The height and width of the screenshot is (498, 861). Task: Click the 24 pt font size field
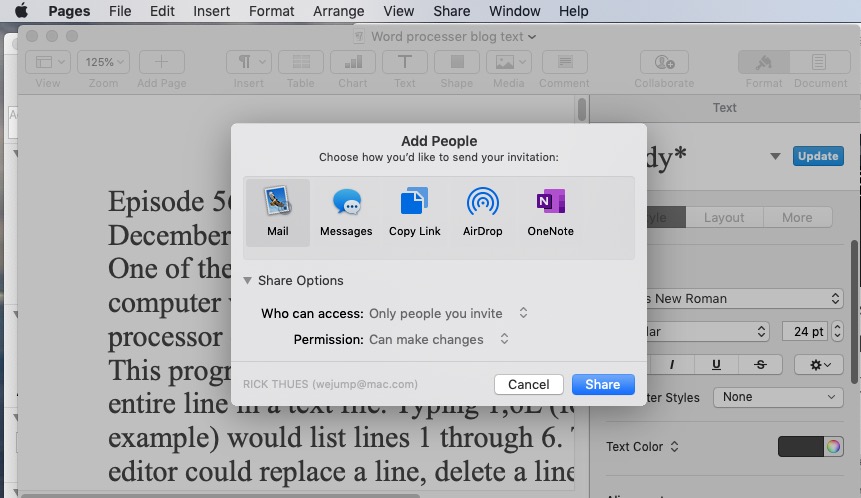(x=805, y=332)
